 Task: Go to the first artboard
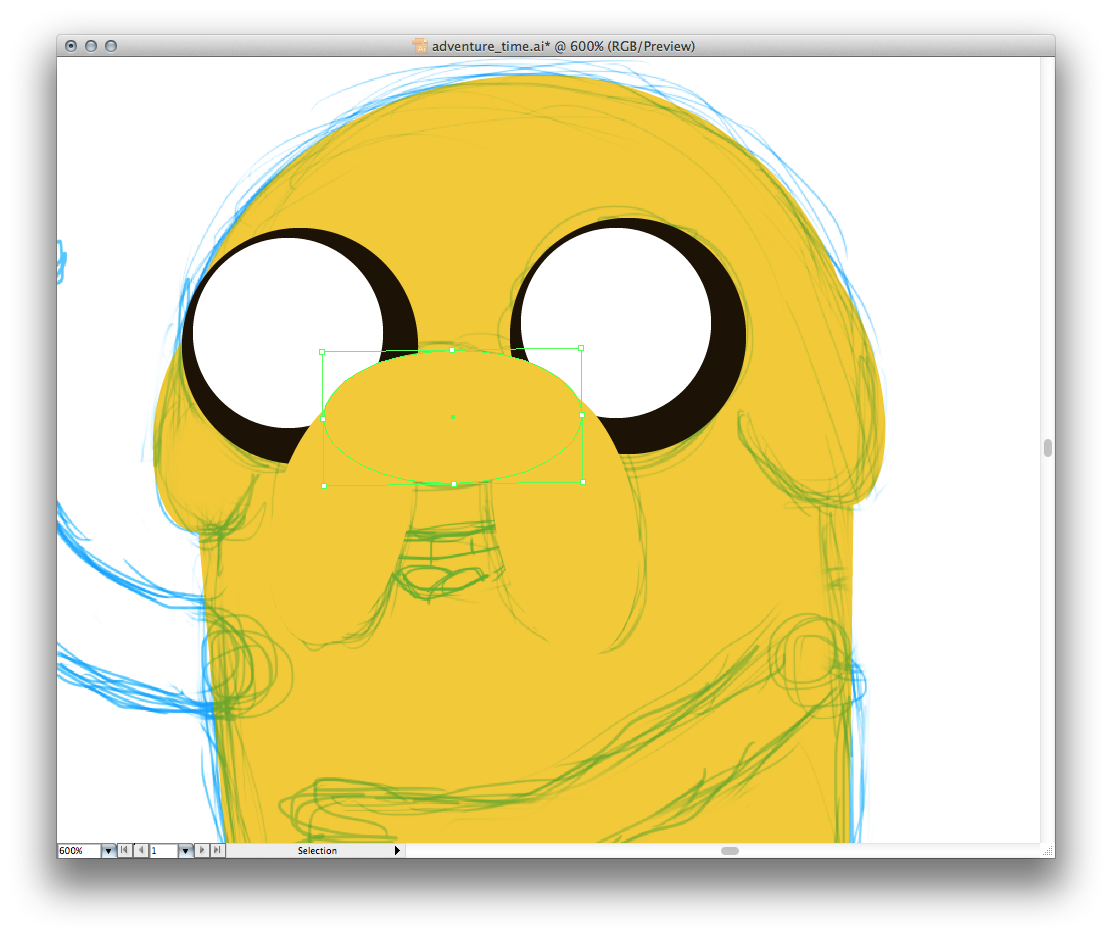point(124,851)
